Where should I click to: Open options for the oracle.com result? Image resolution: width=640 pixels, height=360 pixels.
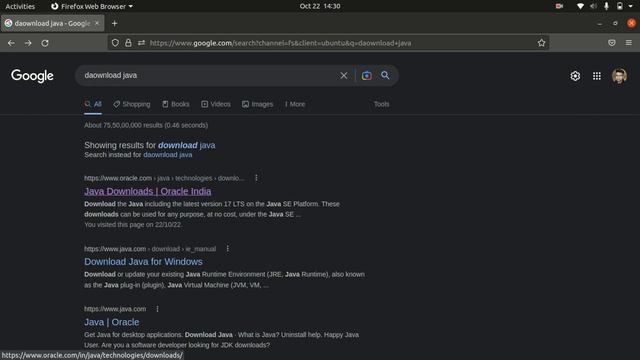256,178
